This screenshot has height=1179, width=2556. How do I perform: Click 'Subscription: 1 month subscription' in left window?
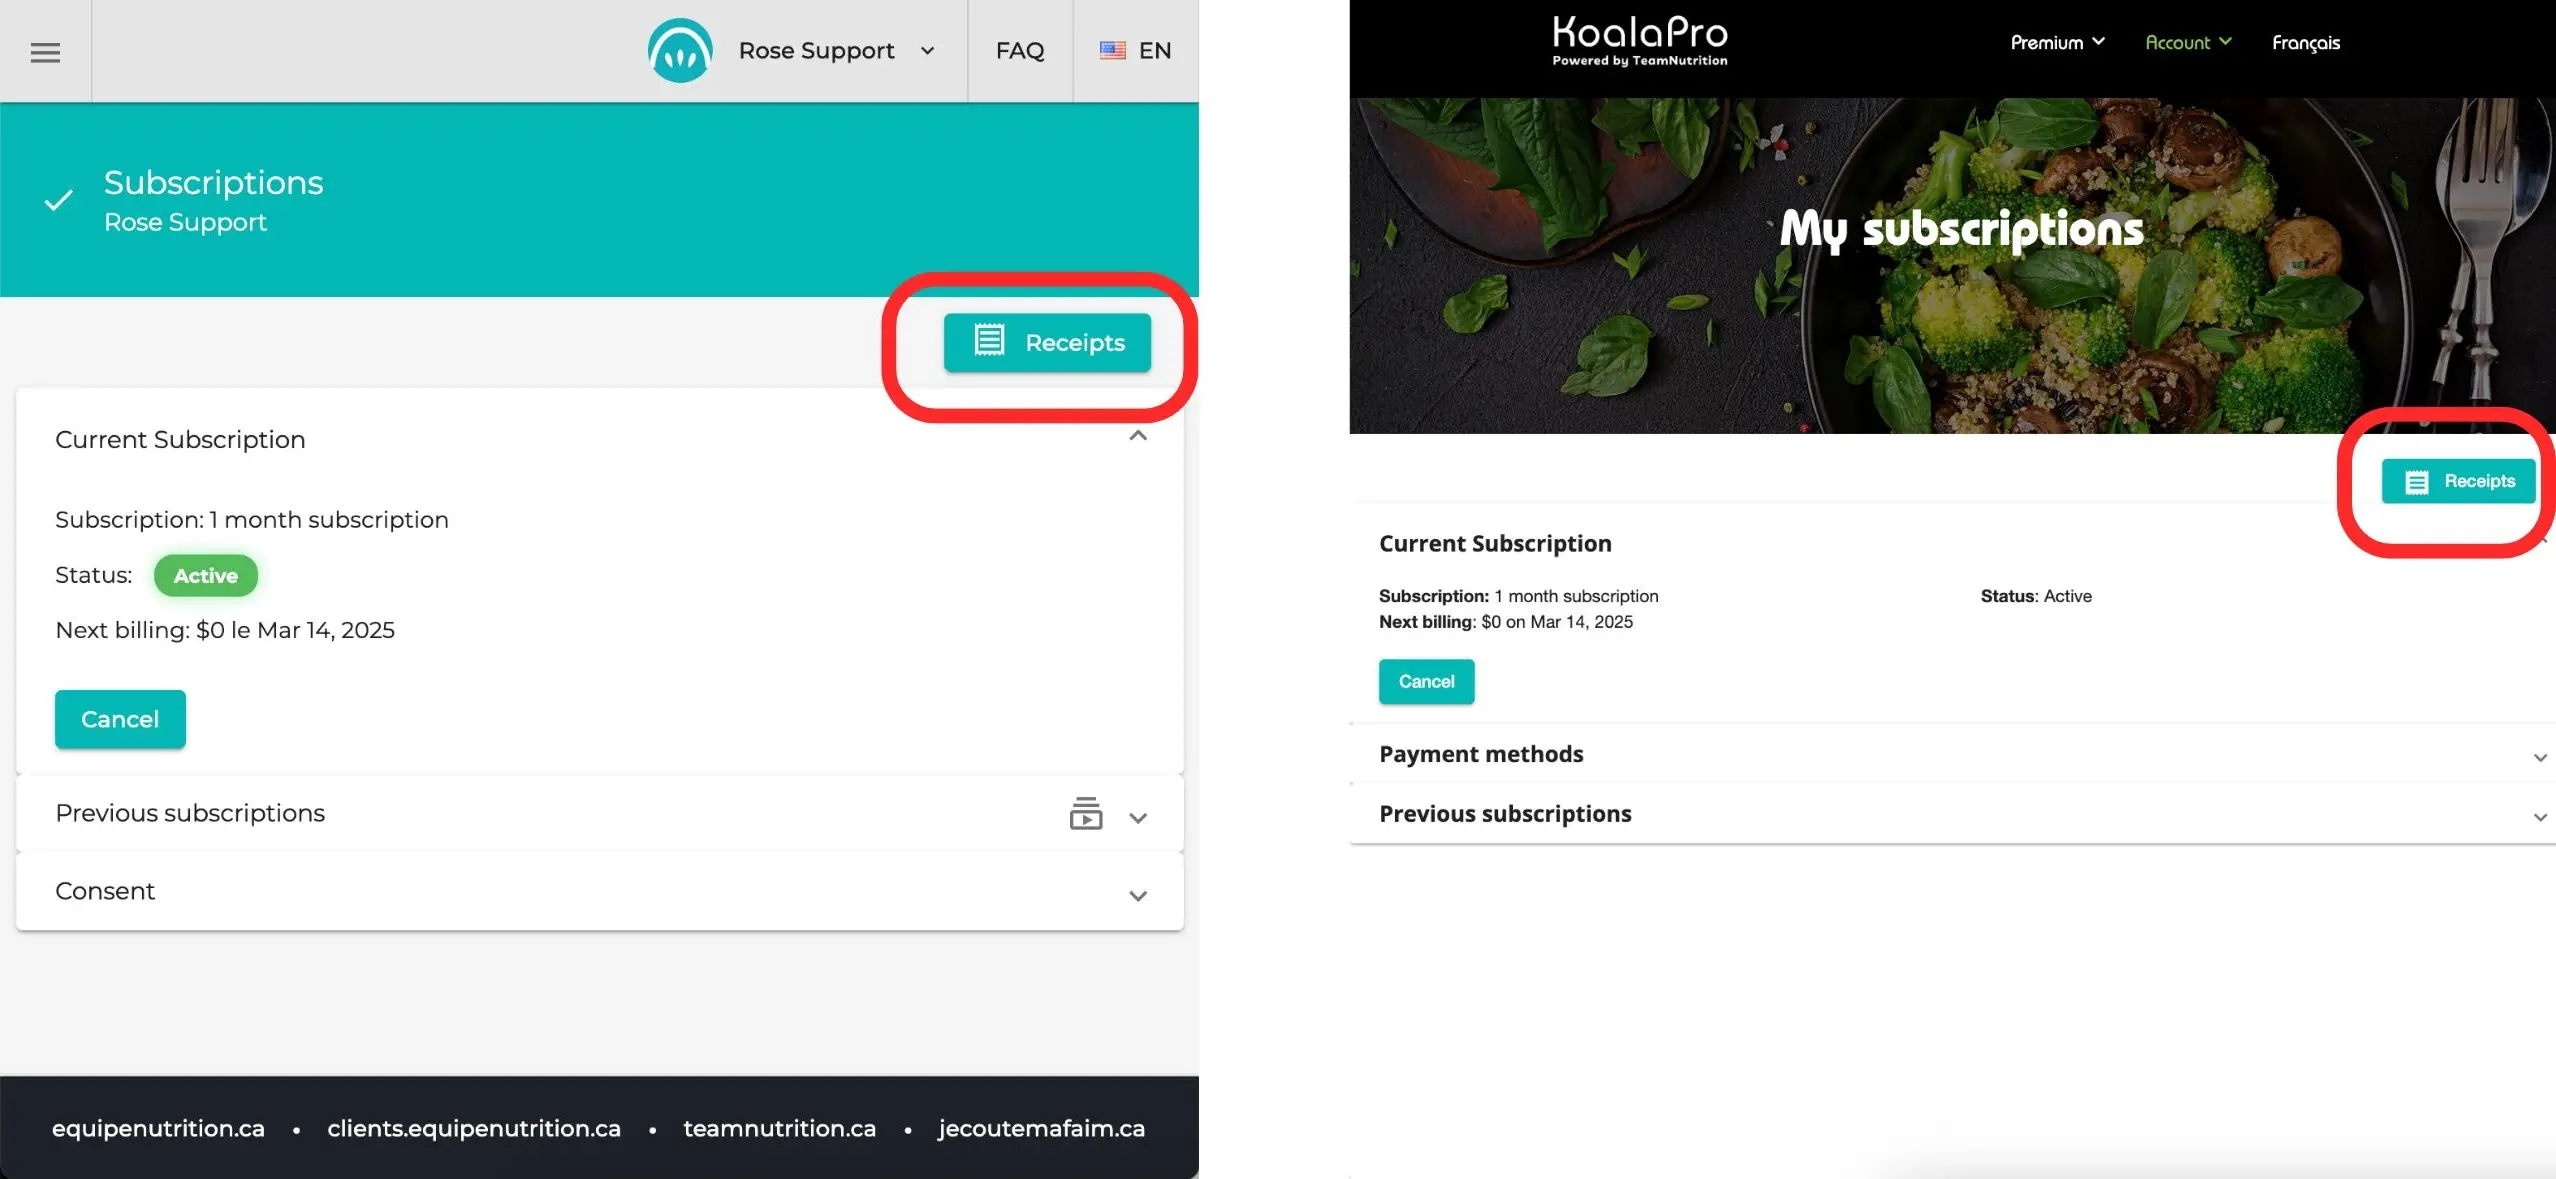(252, 520)
